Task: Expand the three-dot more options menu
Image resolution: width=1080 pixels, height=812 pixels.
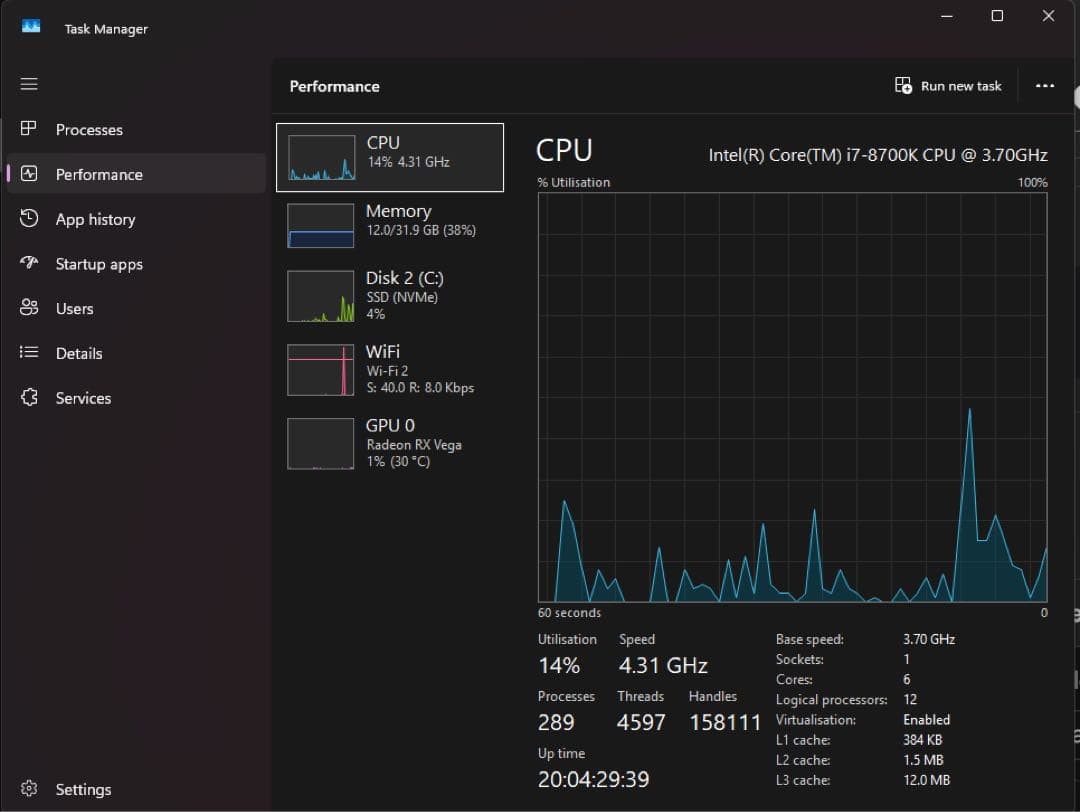Action: coord(1045,86)
